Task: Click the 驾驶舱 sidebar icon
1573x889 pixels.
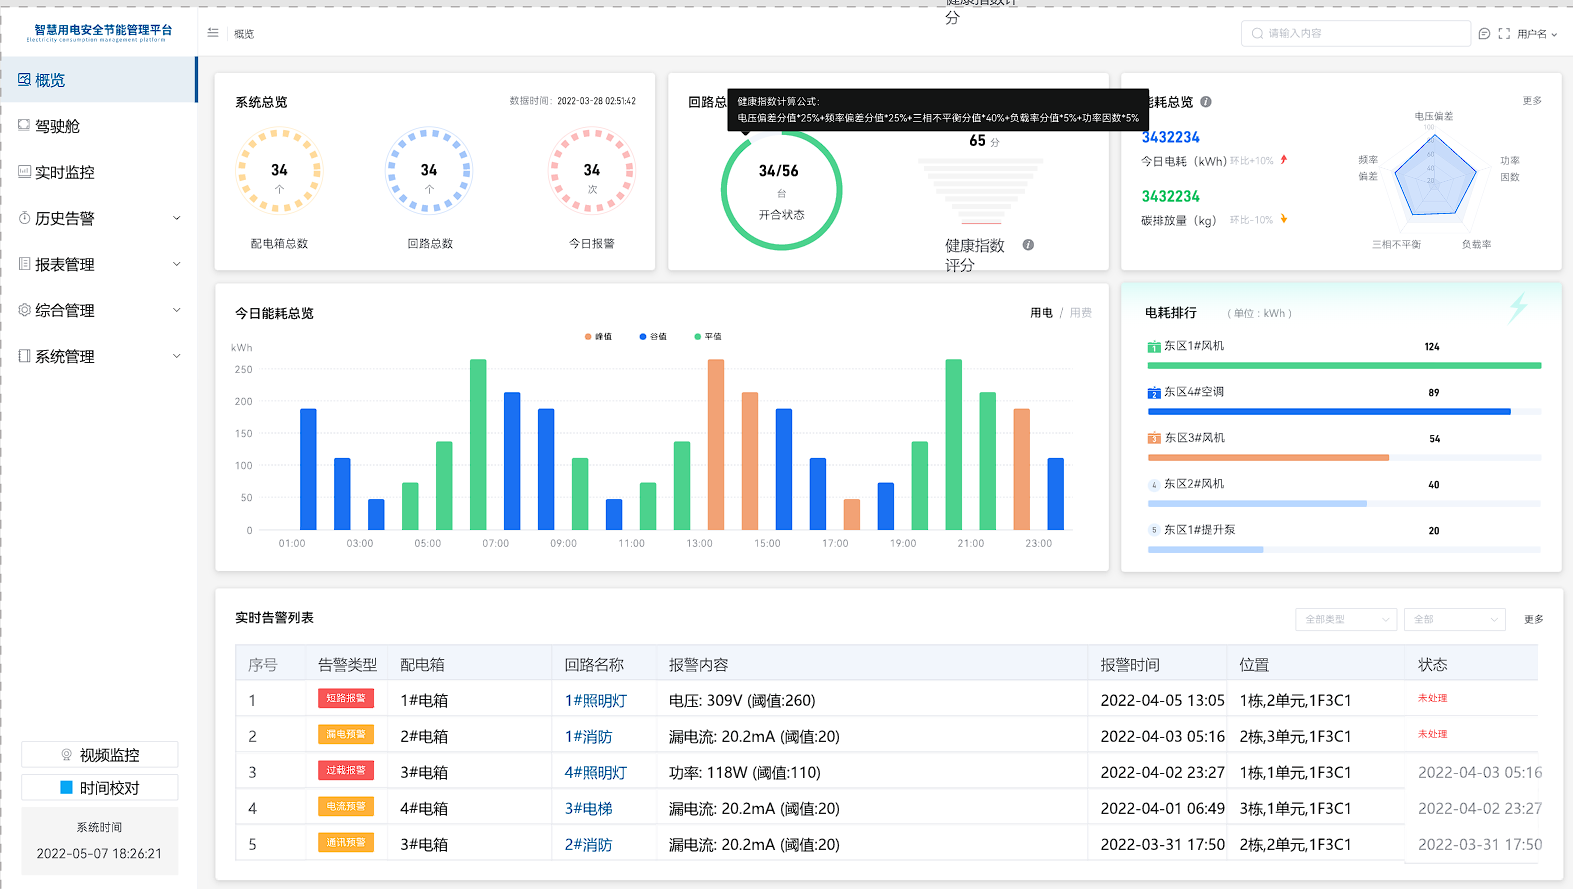Action: 24,125
